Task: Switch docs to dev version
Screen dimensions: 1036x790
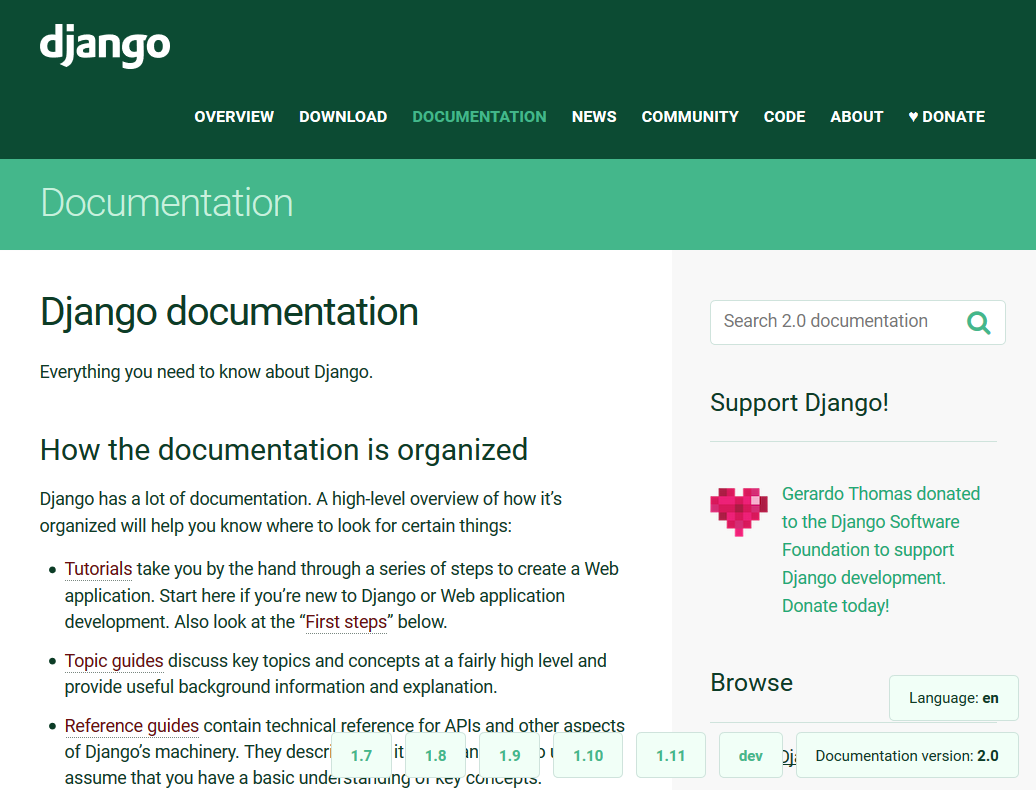Action: tap(751, 756)
